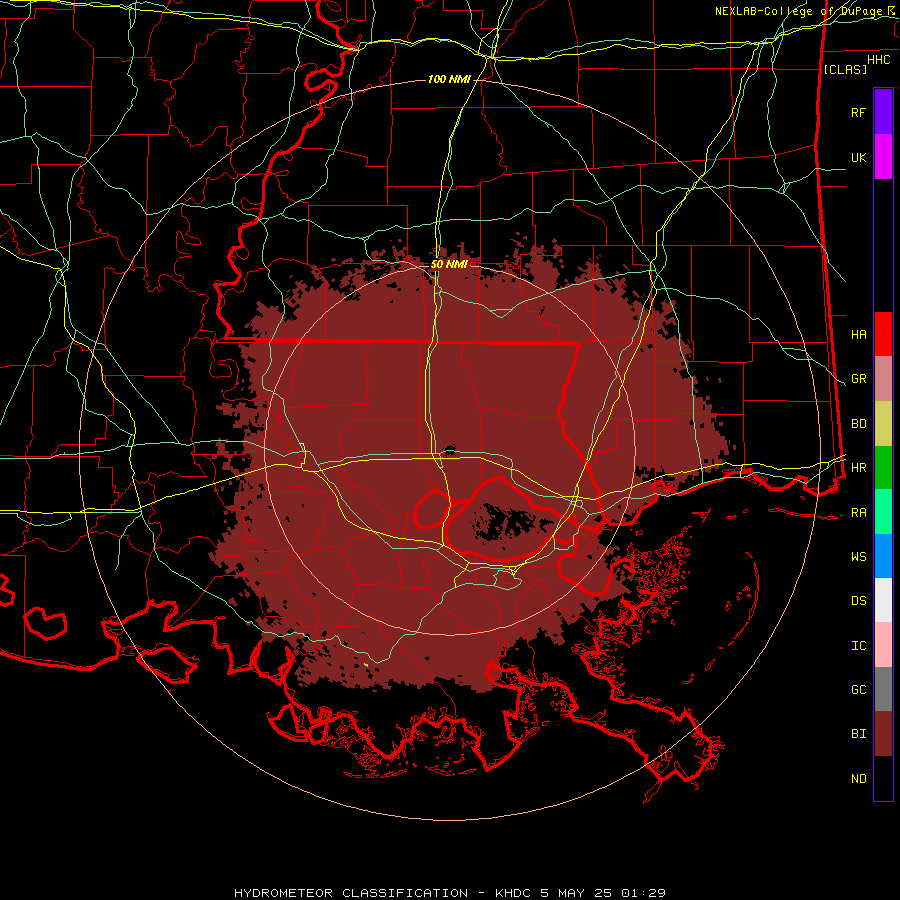
Task: Click the RA legend label
Action: click(x=858, y=513)
